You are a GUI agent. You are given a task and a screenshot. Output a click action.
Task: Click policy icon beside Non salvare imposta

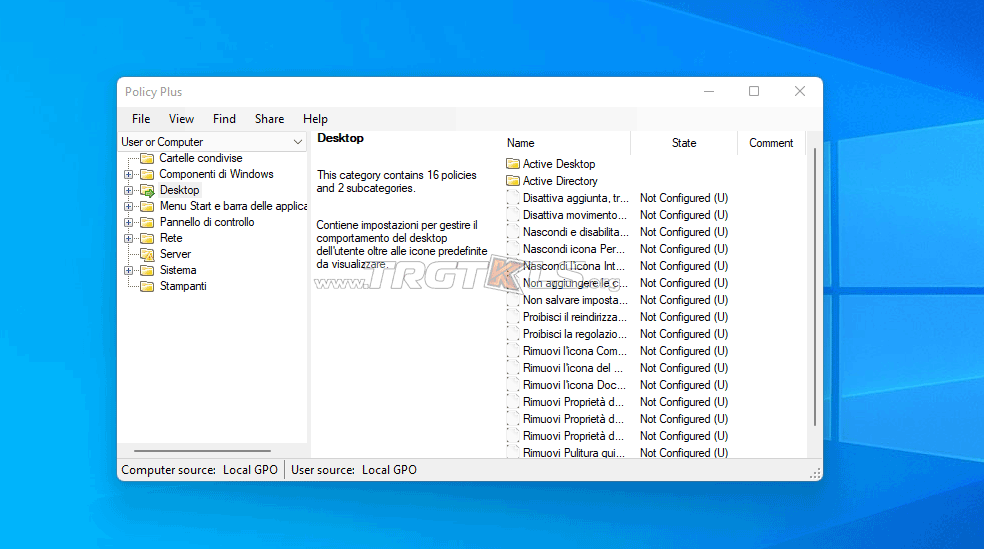[x=513, y=300]
